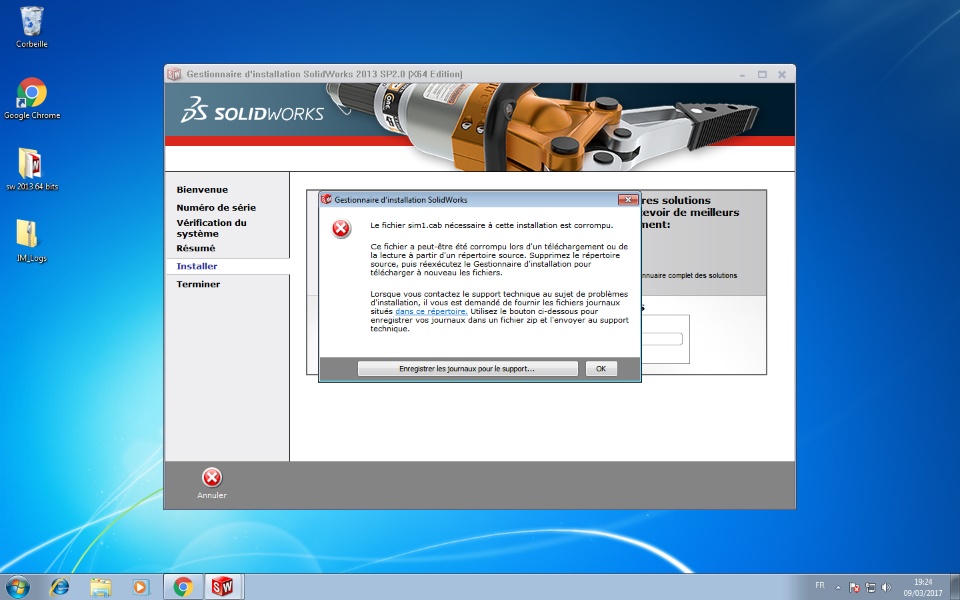The height and width of the screenshot is (600, 960).
Task: Click the network icon in system tray
Action: click(x=870, y=588)
